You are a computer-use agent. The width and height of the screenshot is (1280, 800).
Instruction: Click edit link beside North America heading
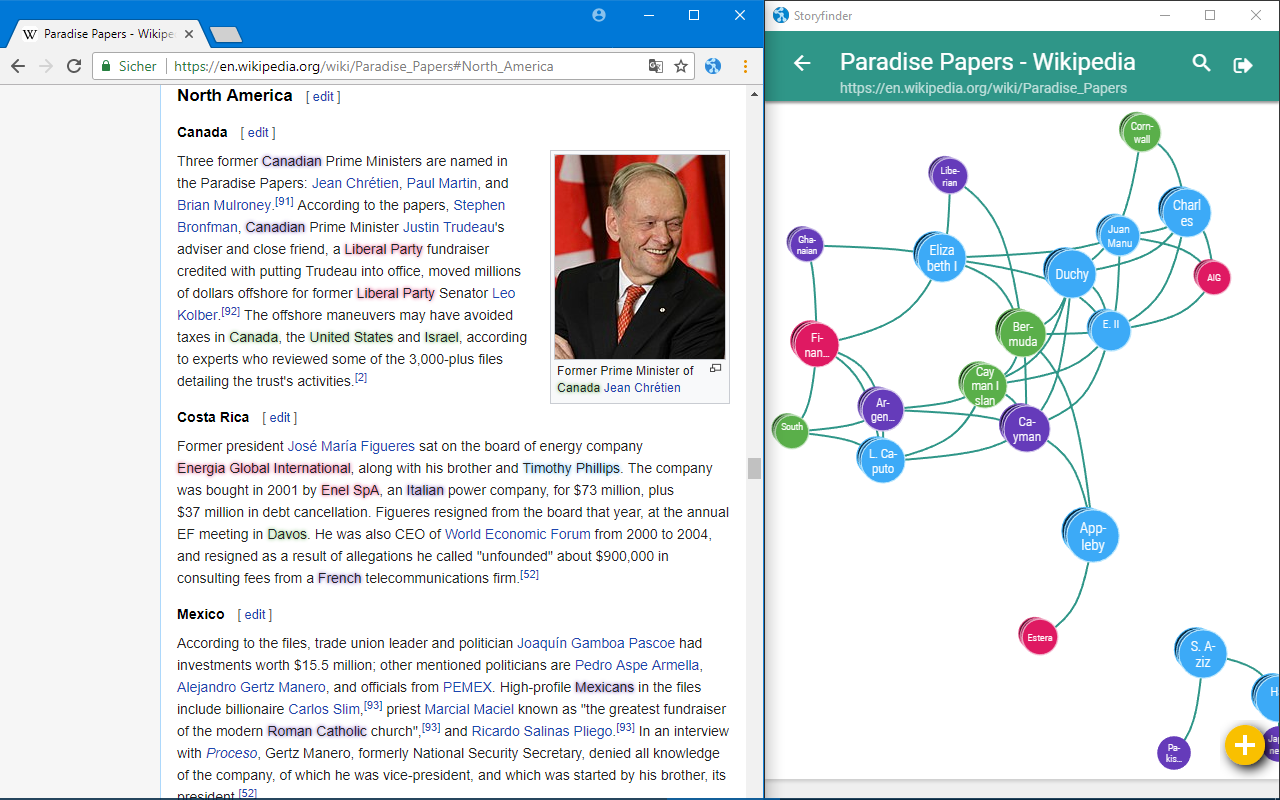[323, 97]
